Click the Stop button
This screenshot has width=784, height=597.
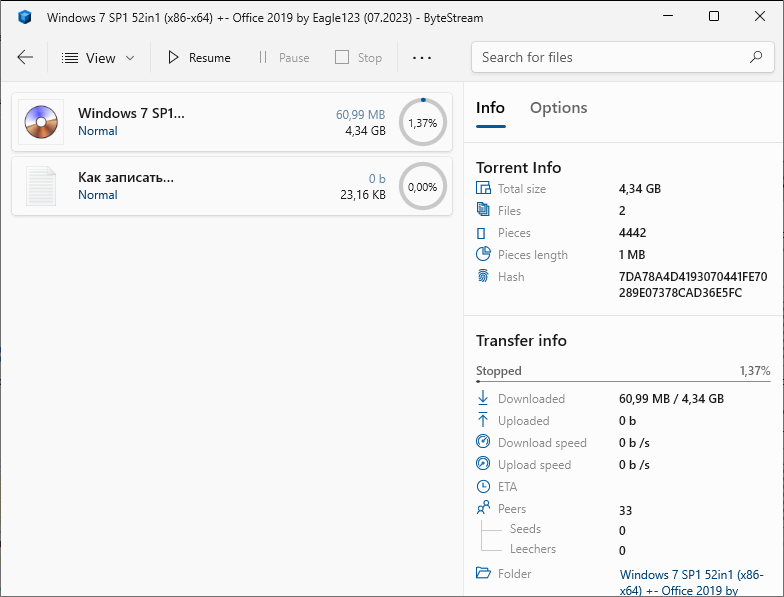point(358,58)
